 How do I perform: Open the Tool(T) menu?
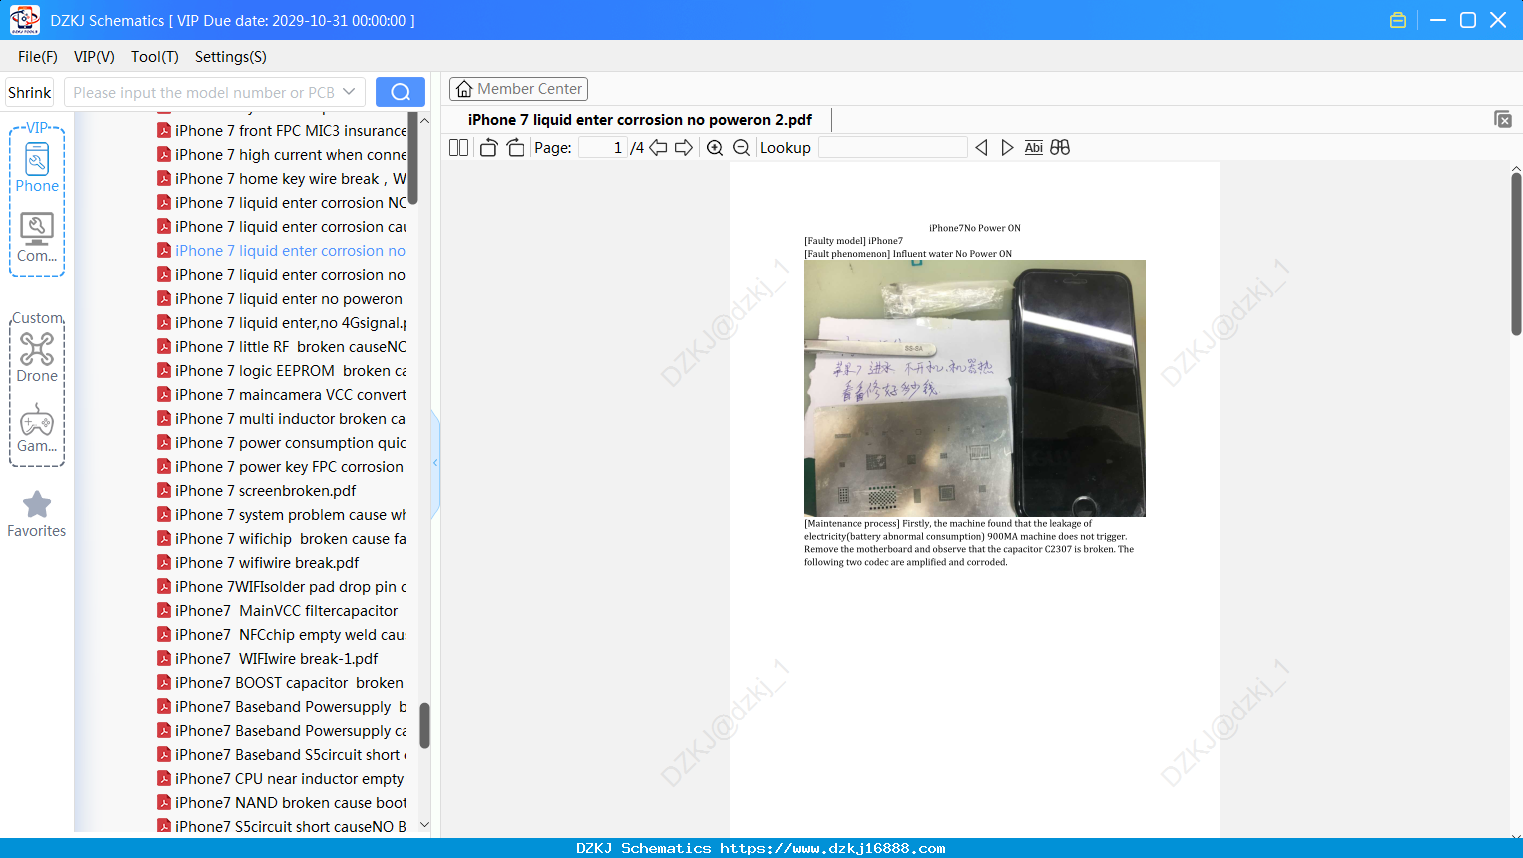(x=155, y=57)
